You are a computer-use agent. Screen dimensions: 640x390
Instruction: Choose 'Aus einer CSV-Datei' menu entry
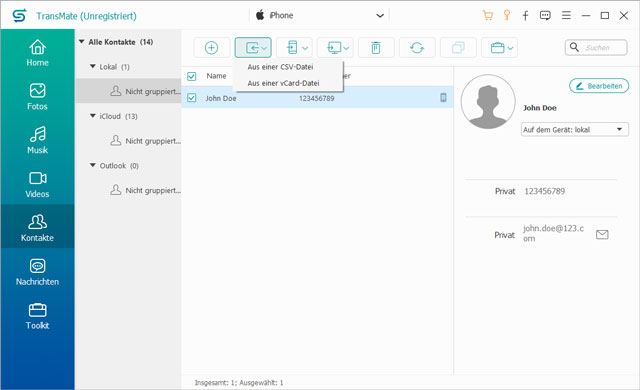click(280, 67)
